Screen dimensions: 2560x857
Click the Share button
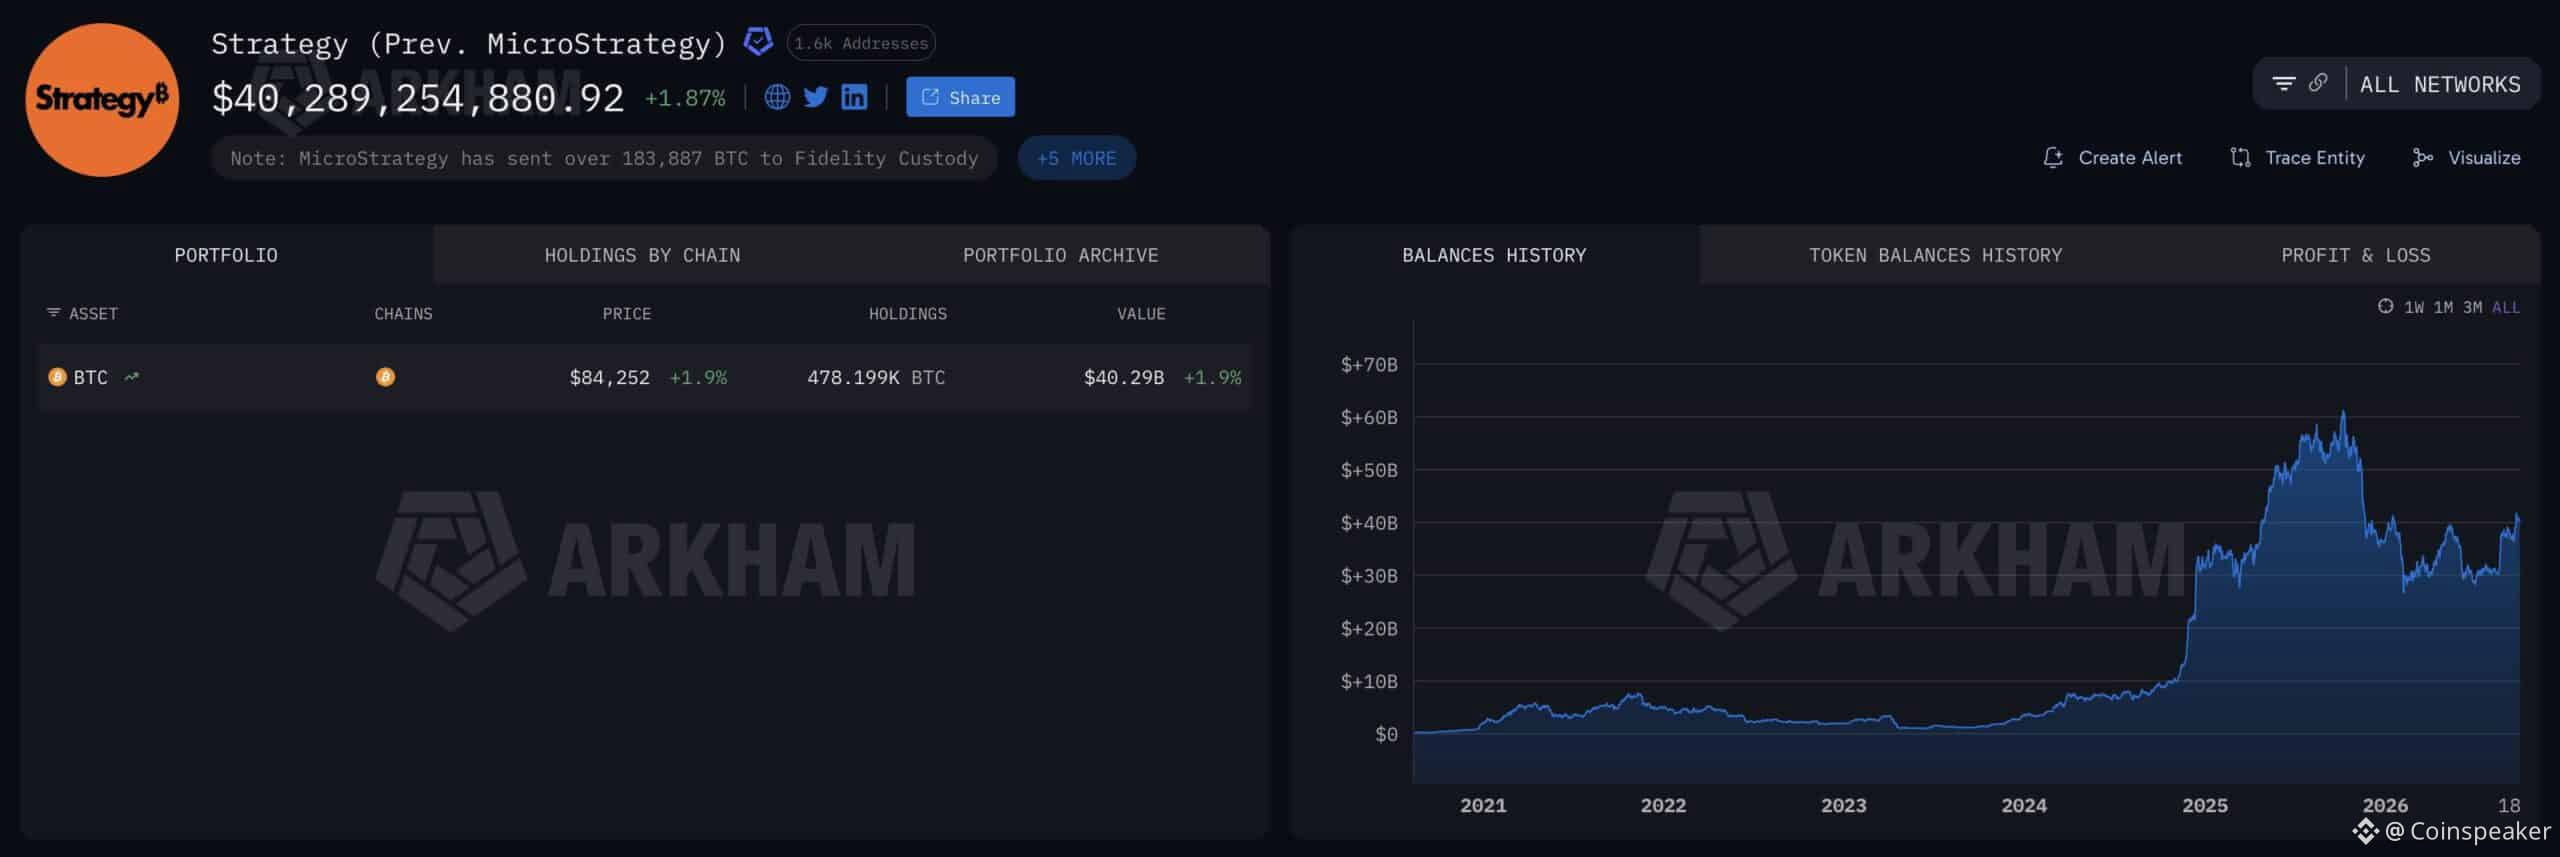(960, 97)
